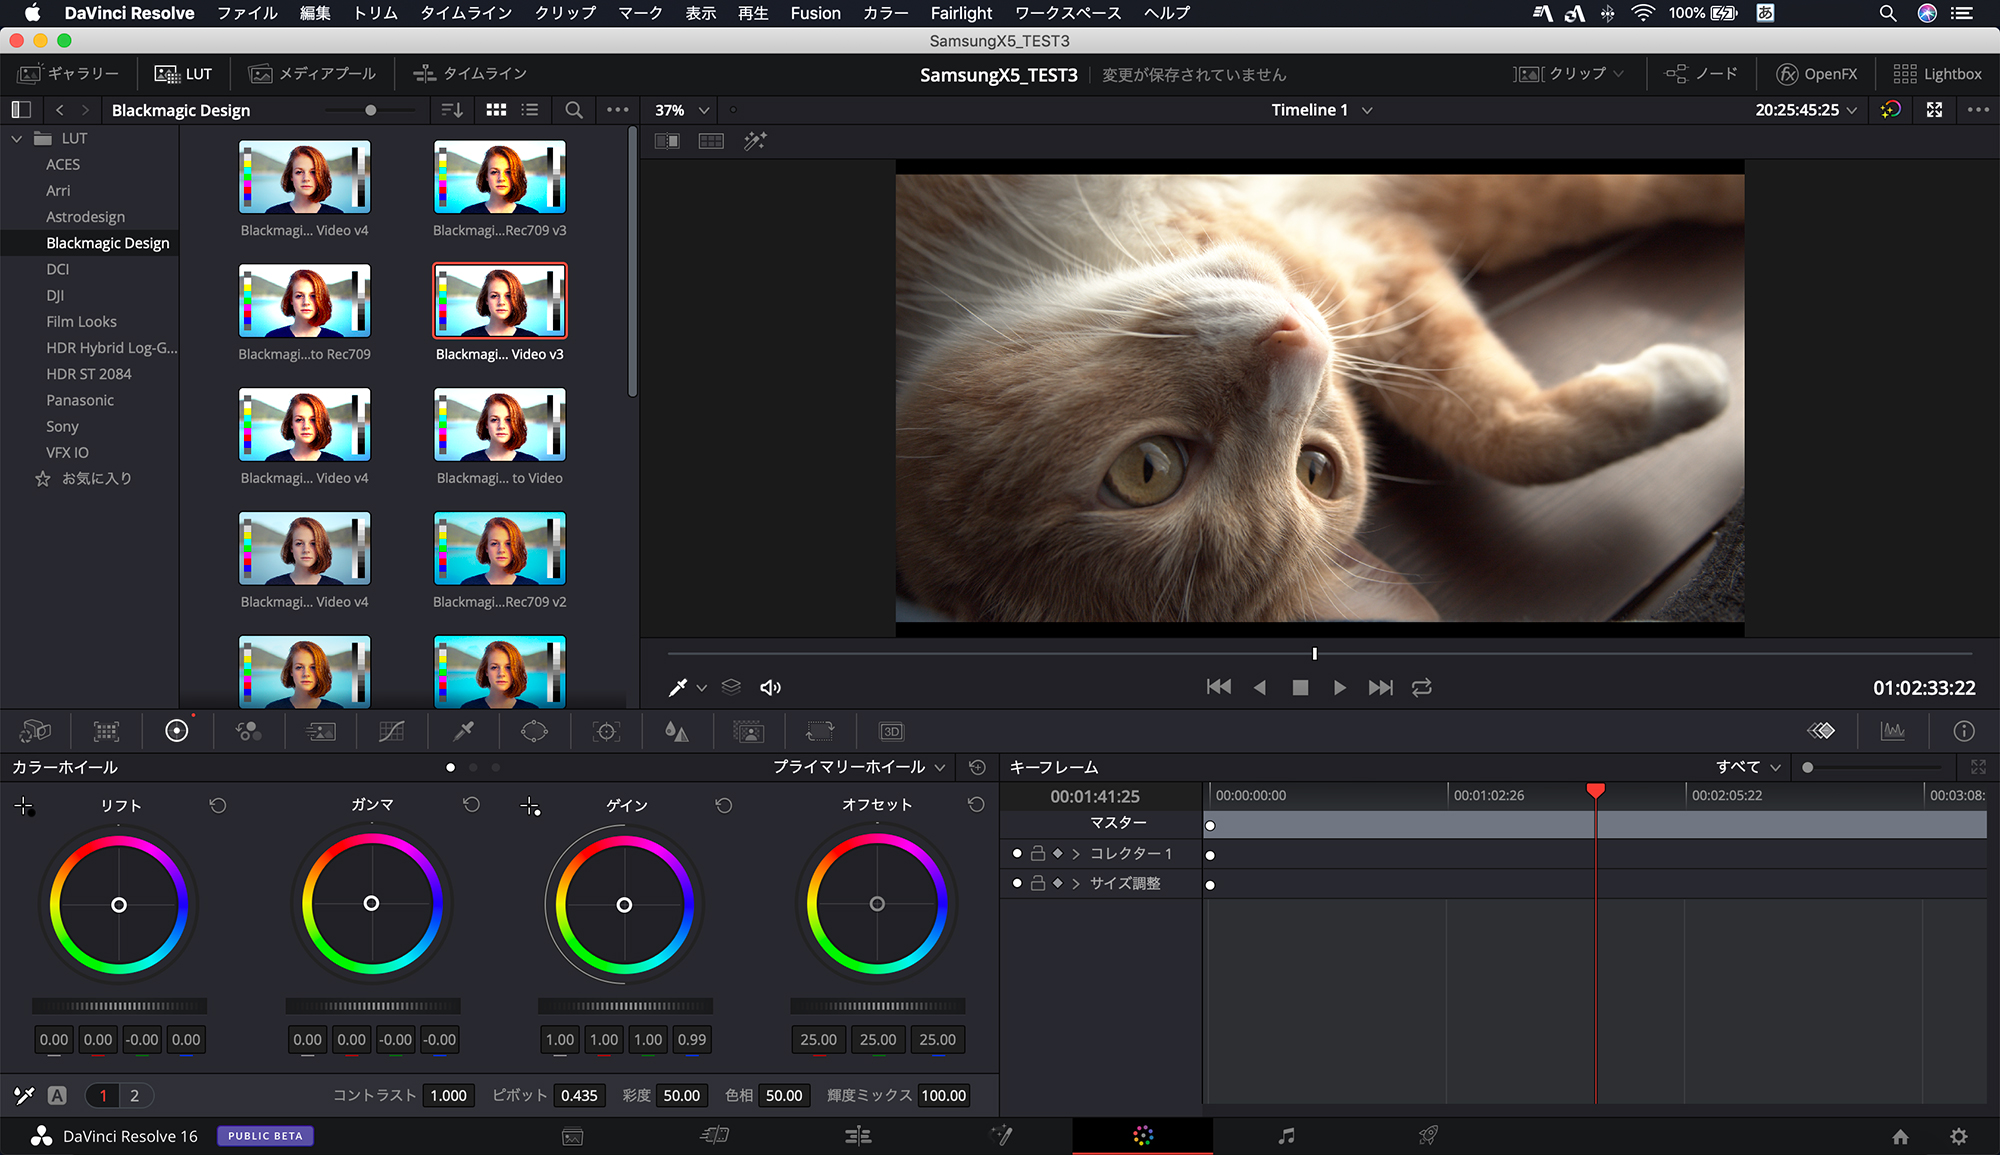
Task: Adjust the thumbnail size slider above the LUT browser
Action: 370,110
